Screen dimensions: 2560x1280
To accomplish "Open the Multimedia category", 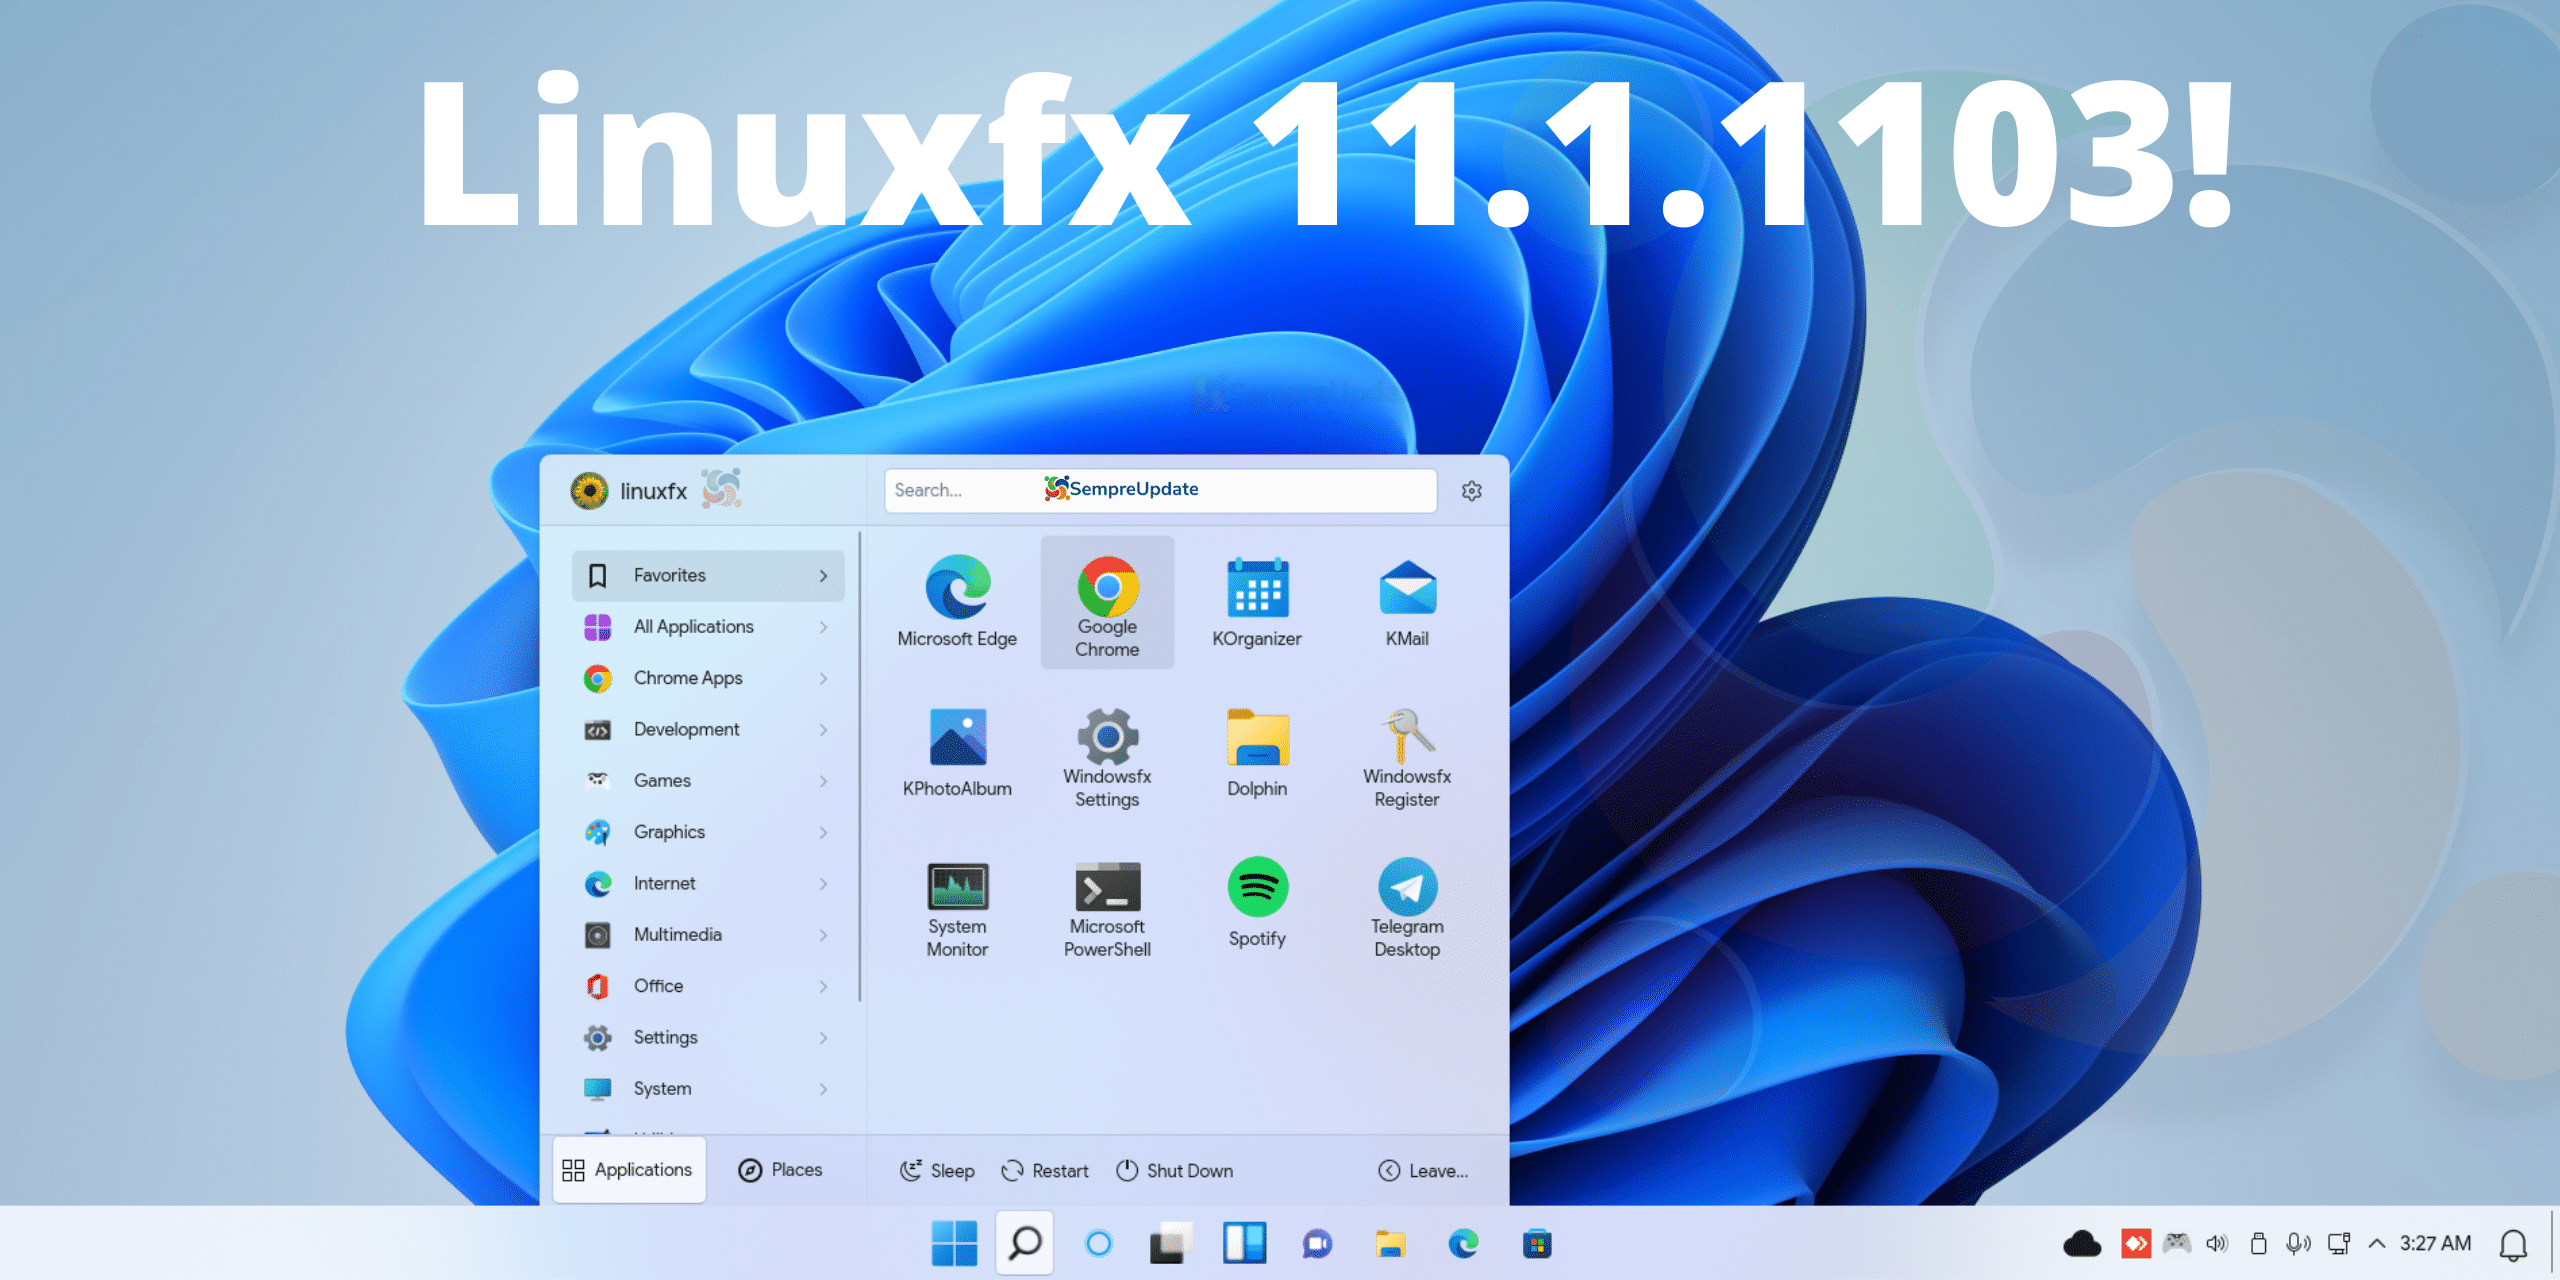I will [x=708, y=935].
